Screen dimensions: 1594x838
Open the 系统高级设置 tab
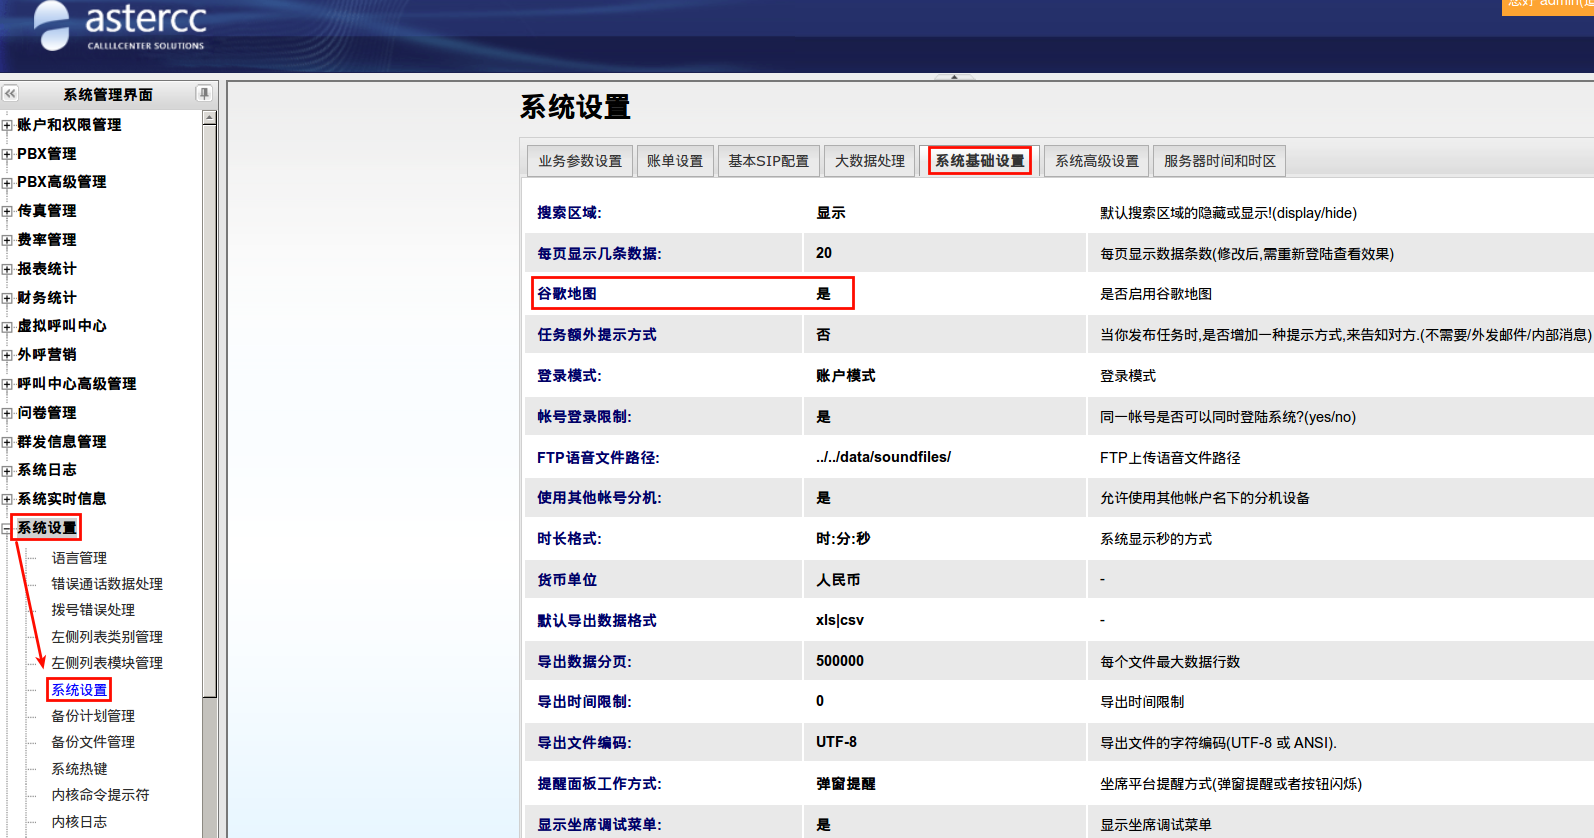pyautogui.click(x=1097, y=161)
